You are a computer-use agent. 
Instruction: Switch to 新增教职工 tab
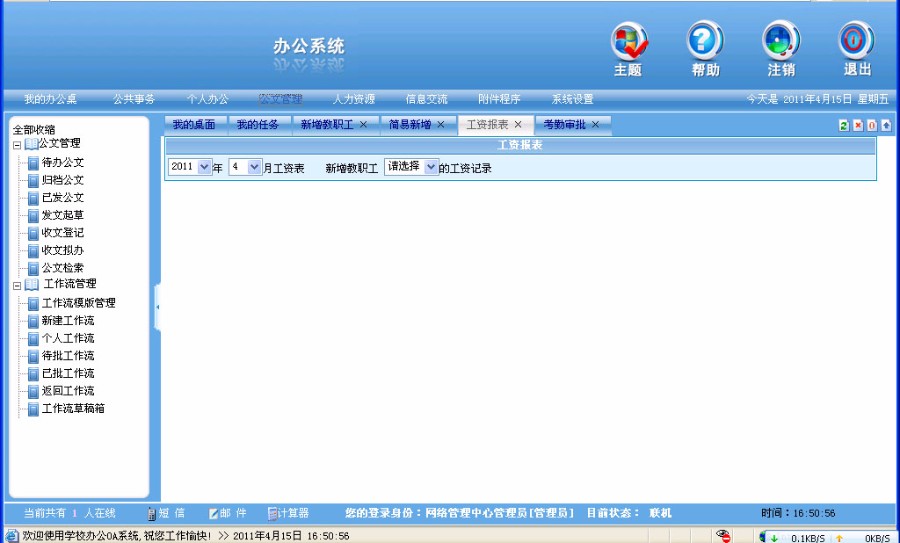click(x=327, y=125)
